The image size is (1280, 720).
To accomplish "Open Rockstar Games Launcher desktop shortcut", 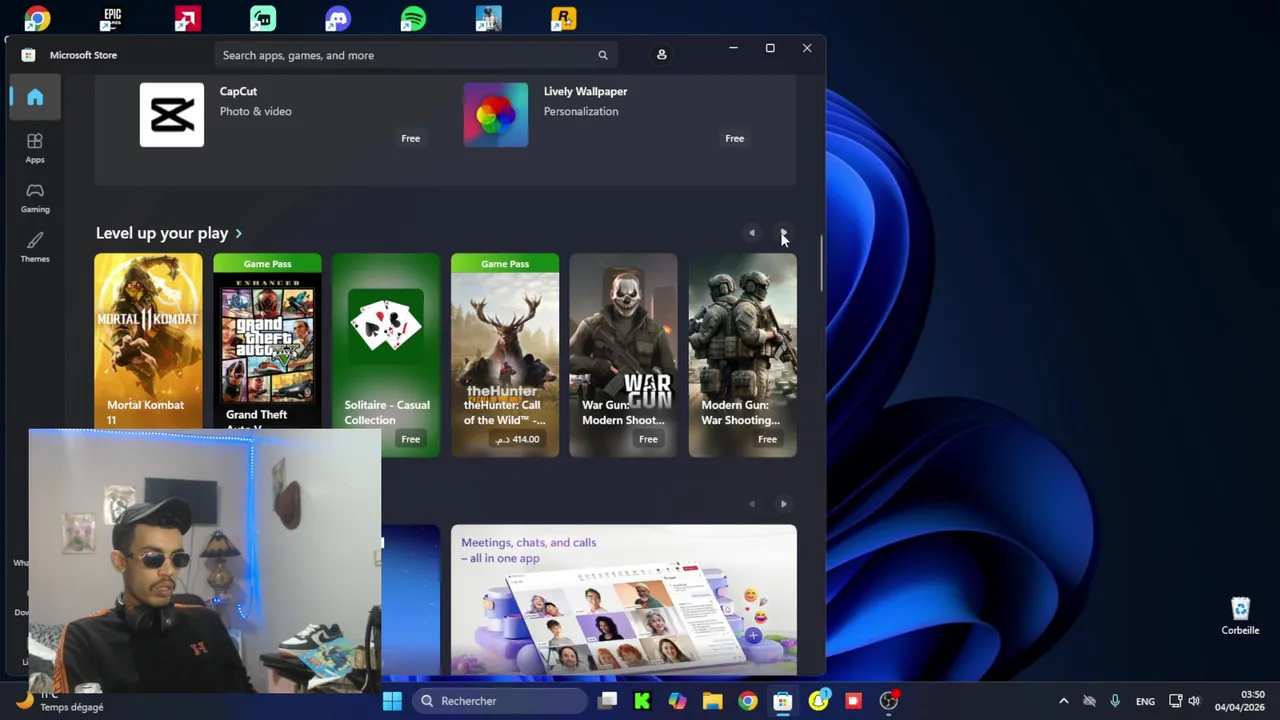I will (x=563, y=18).
